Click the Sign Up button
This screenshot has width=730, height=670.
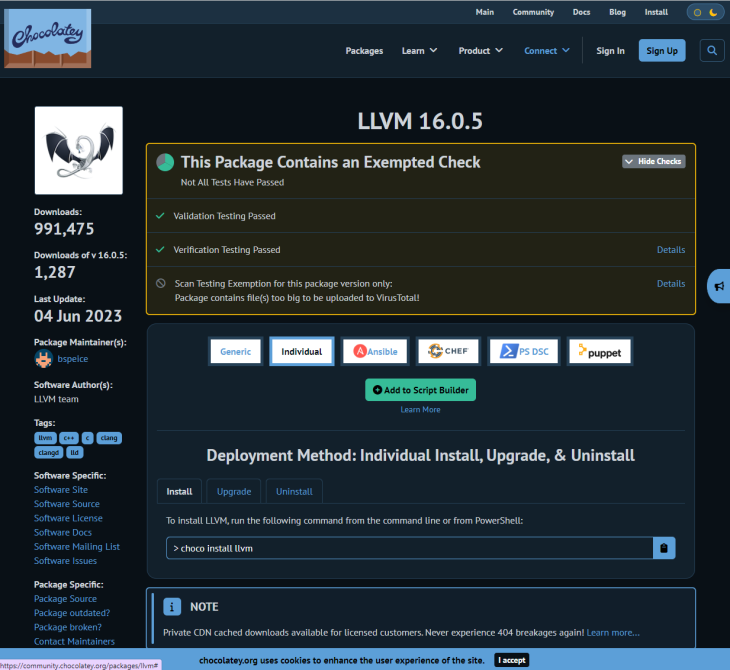coord(662,50)
